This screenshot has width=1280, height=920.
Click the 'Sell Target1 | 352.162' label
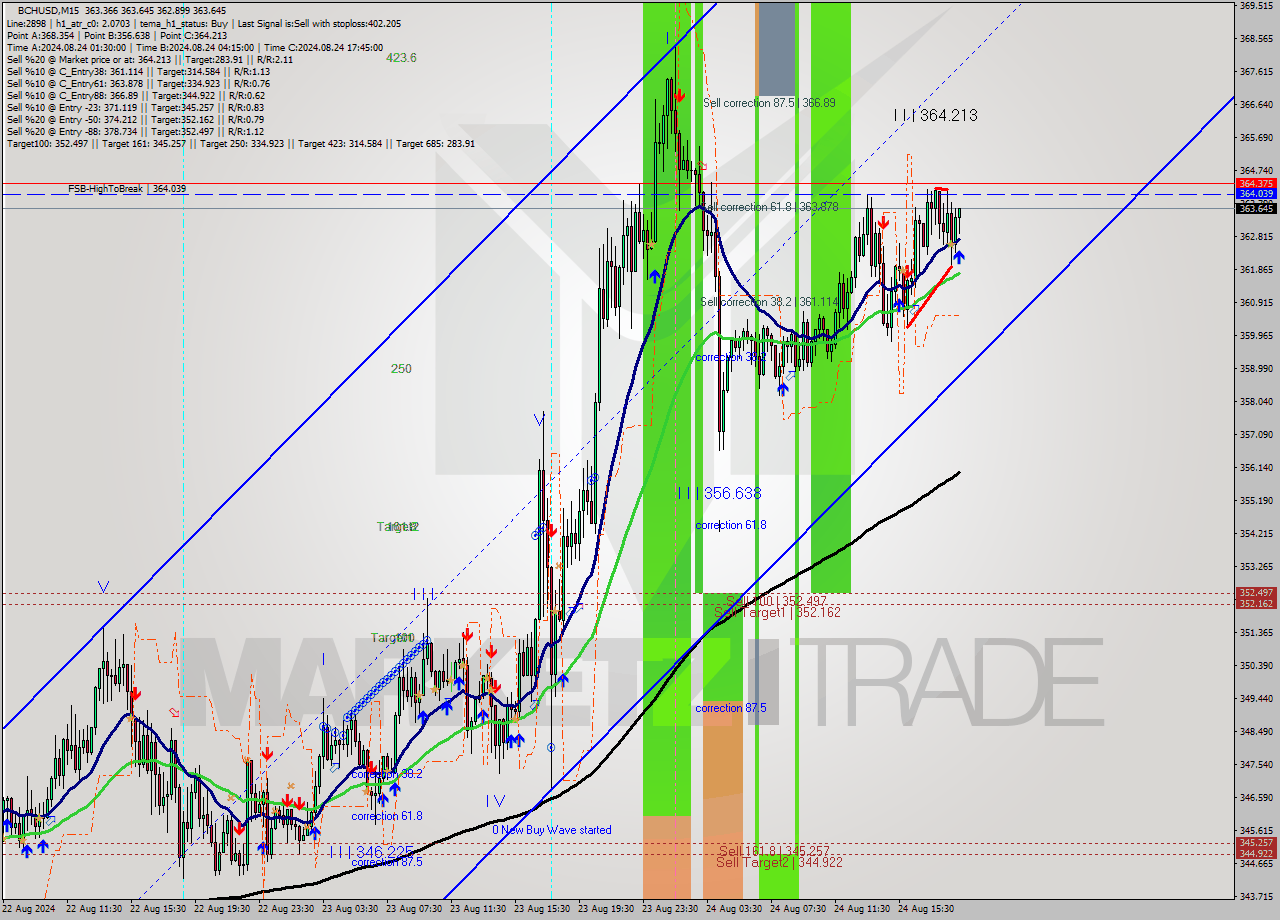click(x=777, y=612)
